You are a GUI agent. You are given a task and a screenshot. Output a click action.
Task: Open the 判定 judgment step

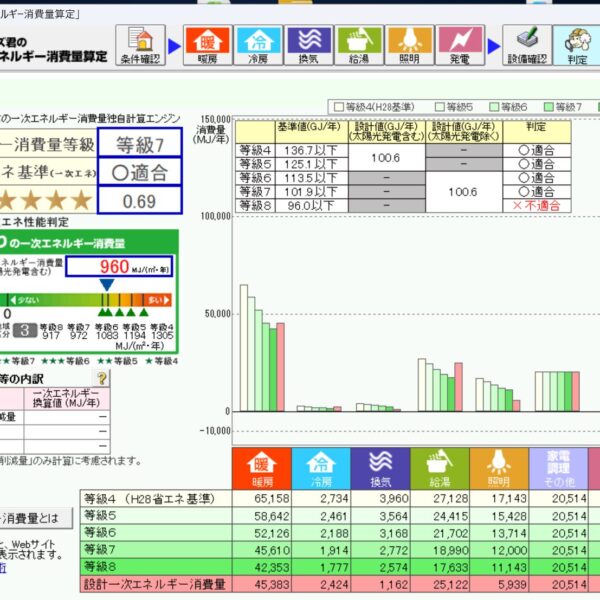[x=576, y=45]
